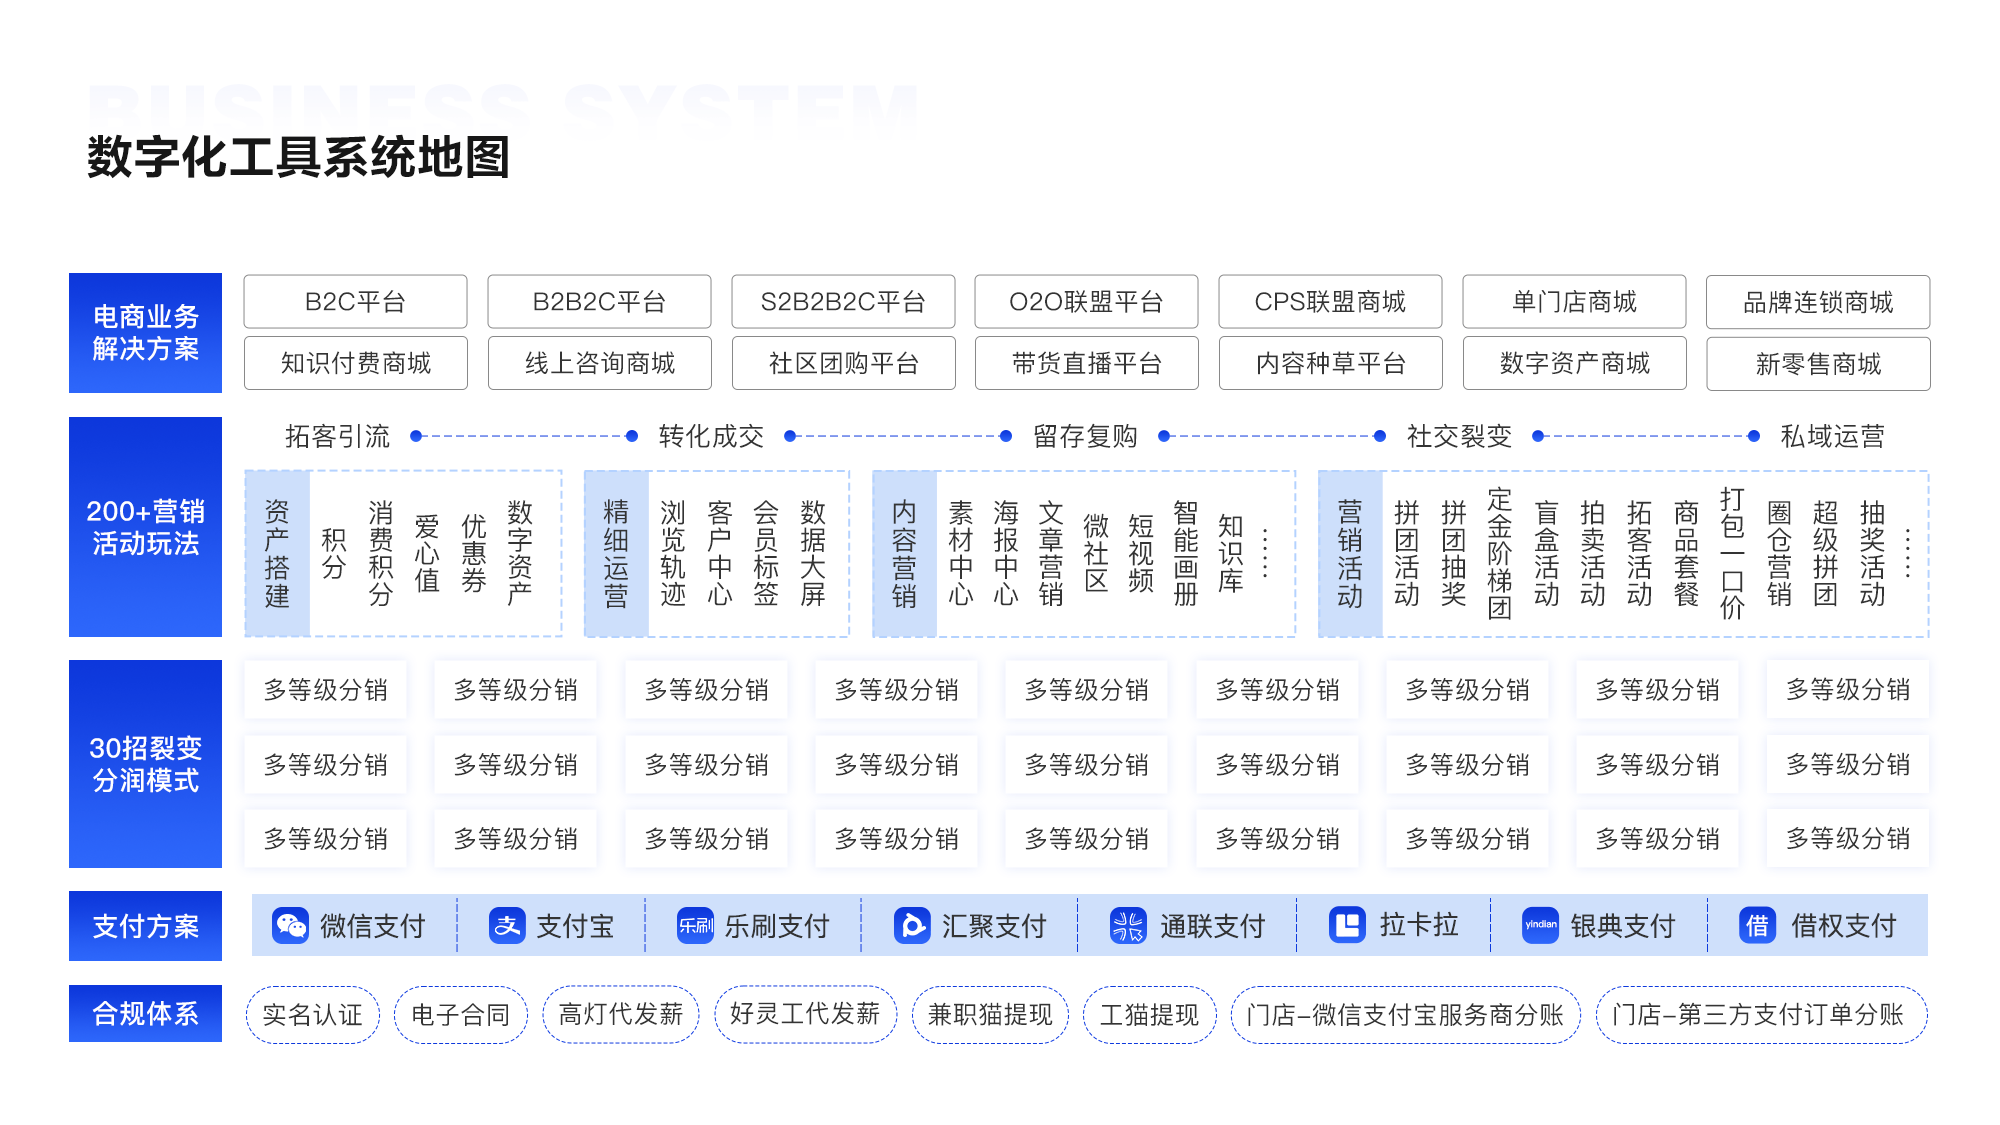Click the 工猫提现 pill
The image size is (2000, 1125).
pyautogui.click(x=1150, y=1015)
